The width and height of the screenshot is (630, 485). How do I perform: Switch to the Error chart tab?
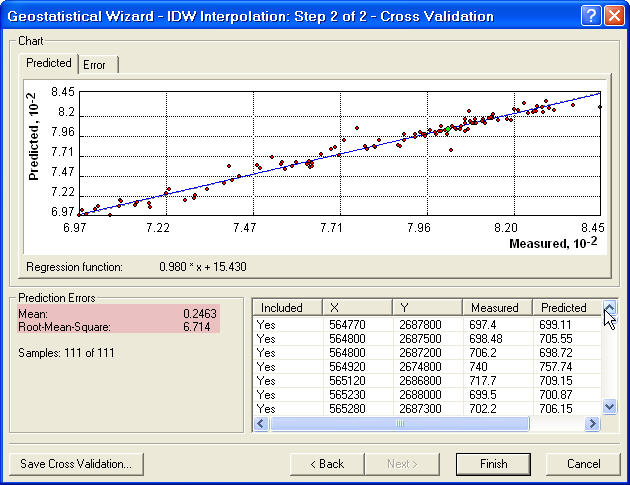(100, 64)
